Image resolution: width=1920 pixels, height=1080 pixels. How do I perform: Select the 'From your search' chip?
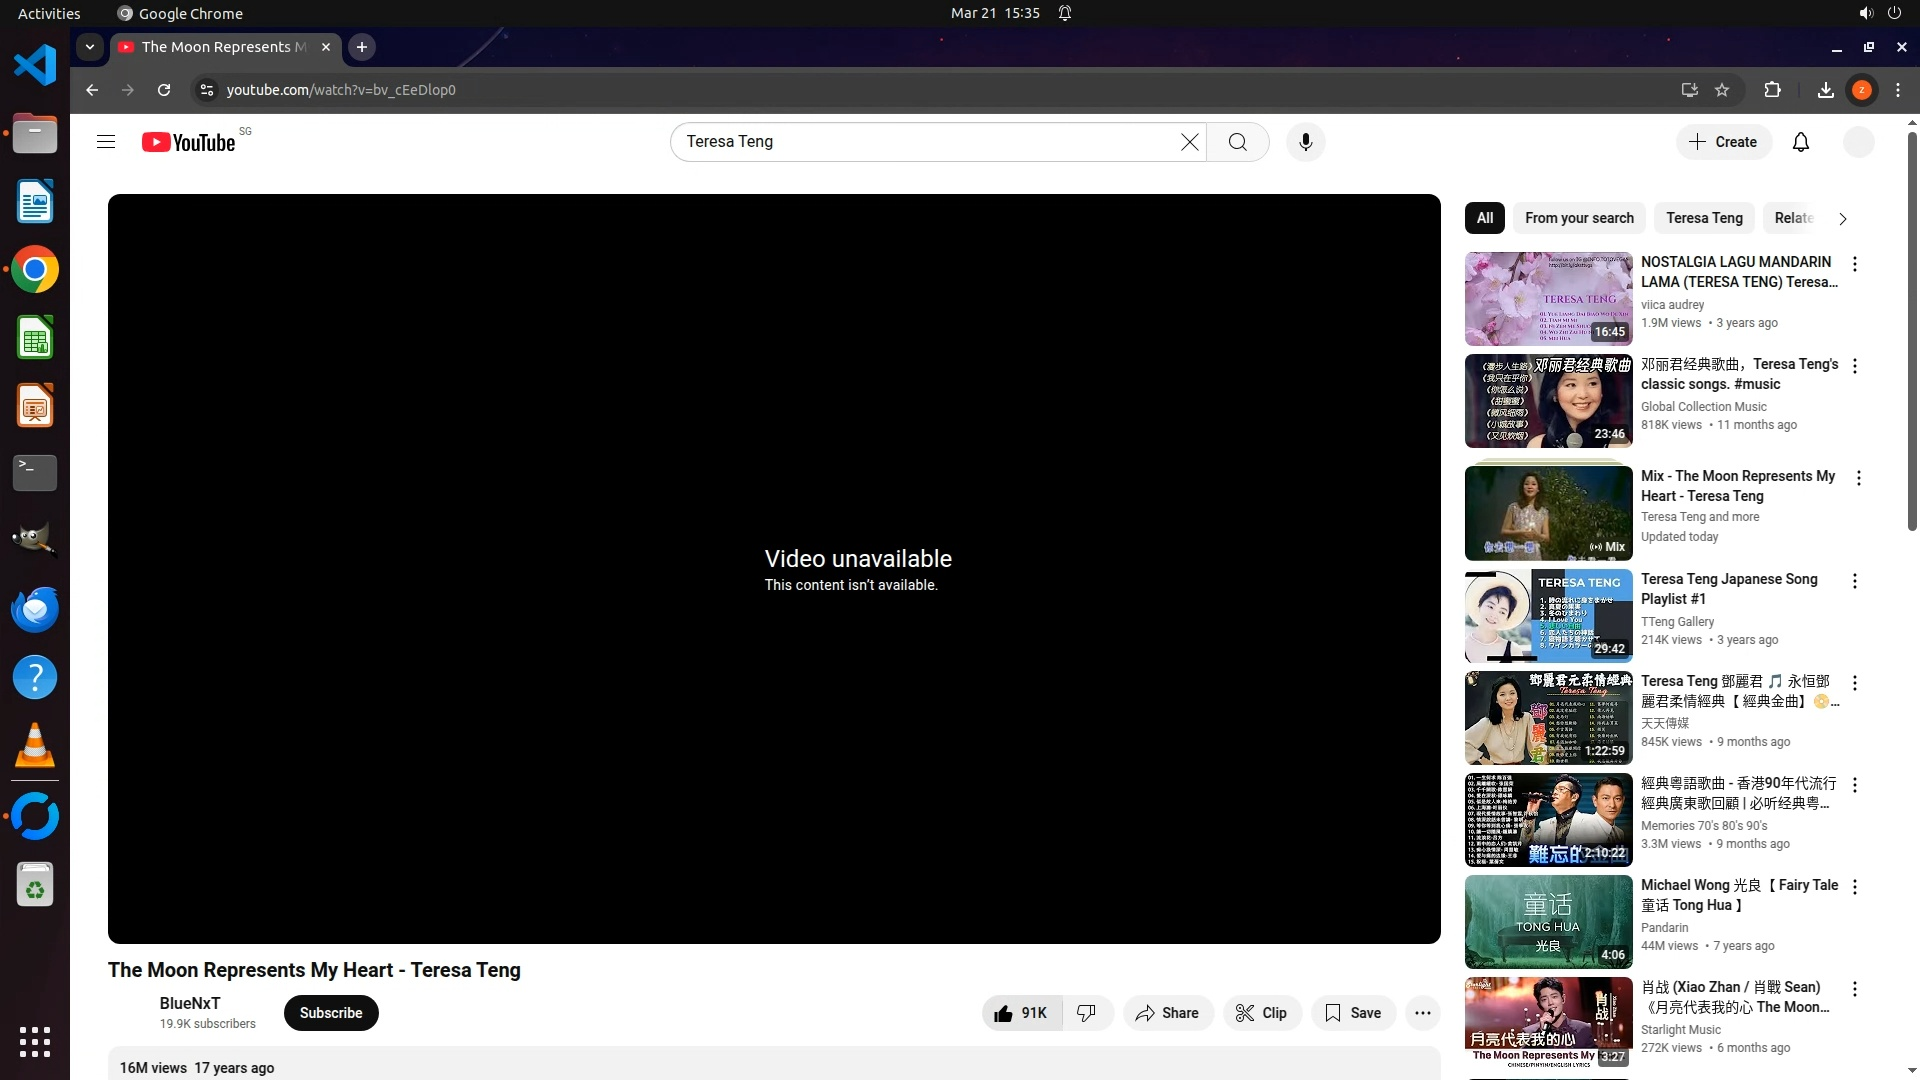coord(1578,218)
